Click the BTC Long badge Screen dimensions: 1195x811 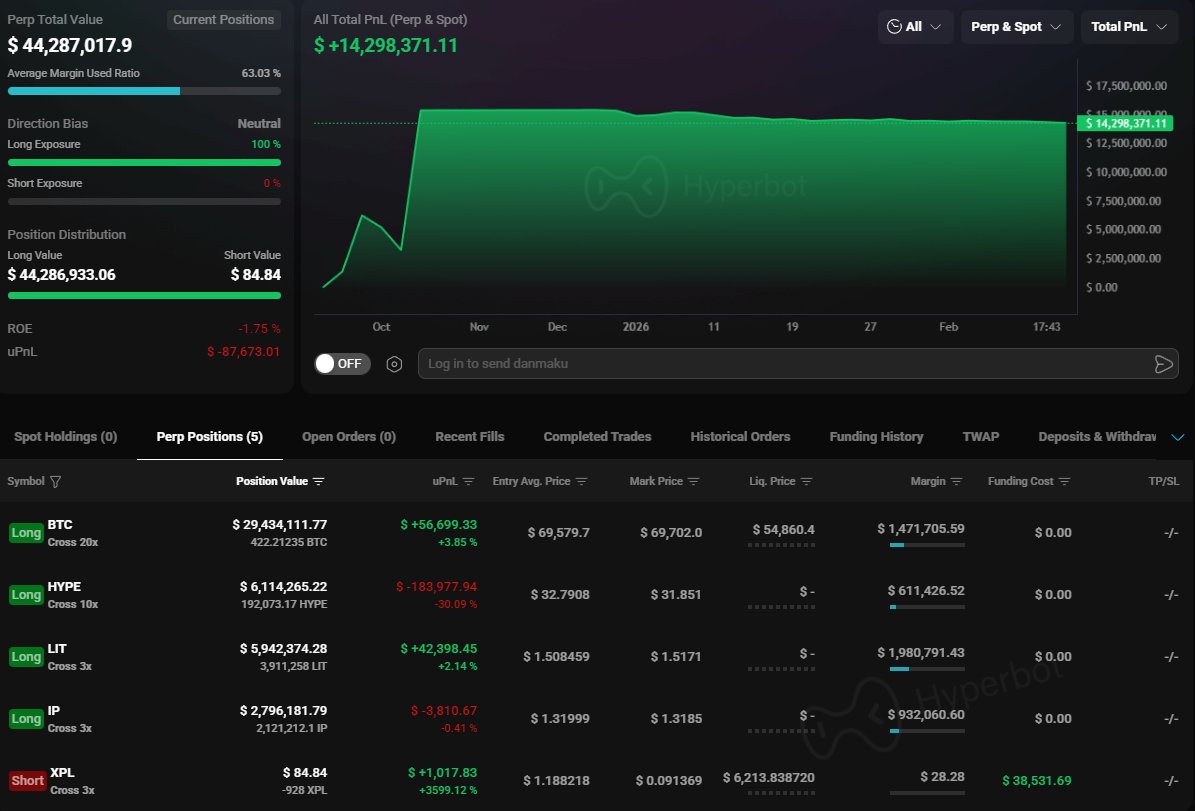(x=26, y=533)
